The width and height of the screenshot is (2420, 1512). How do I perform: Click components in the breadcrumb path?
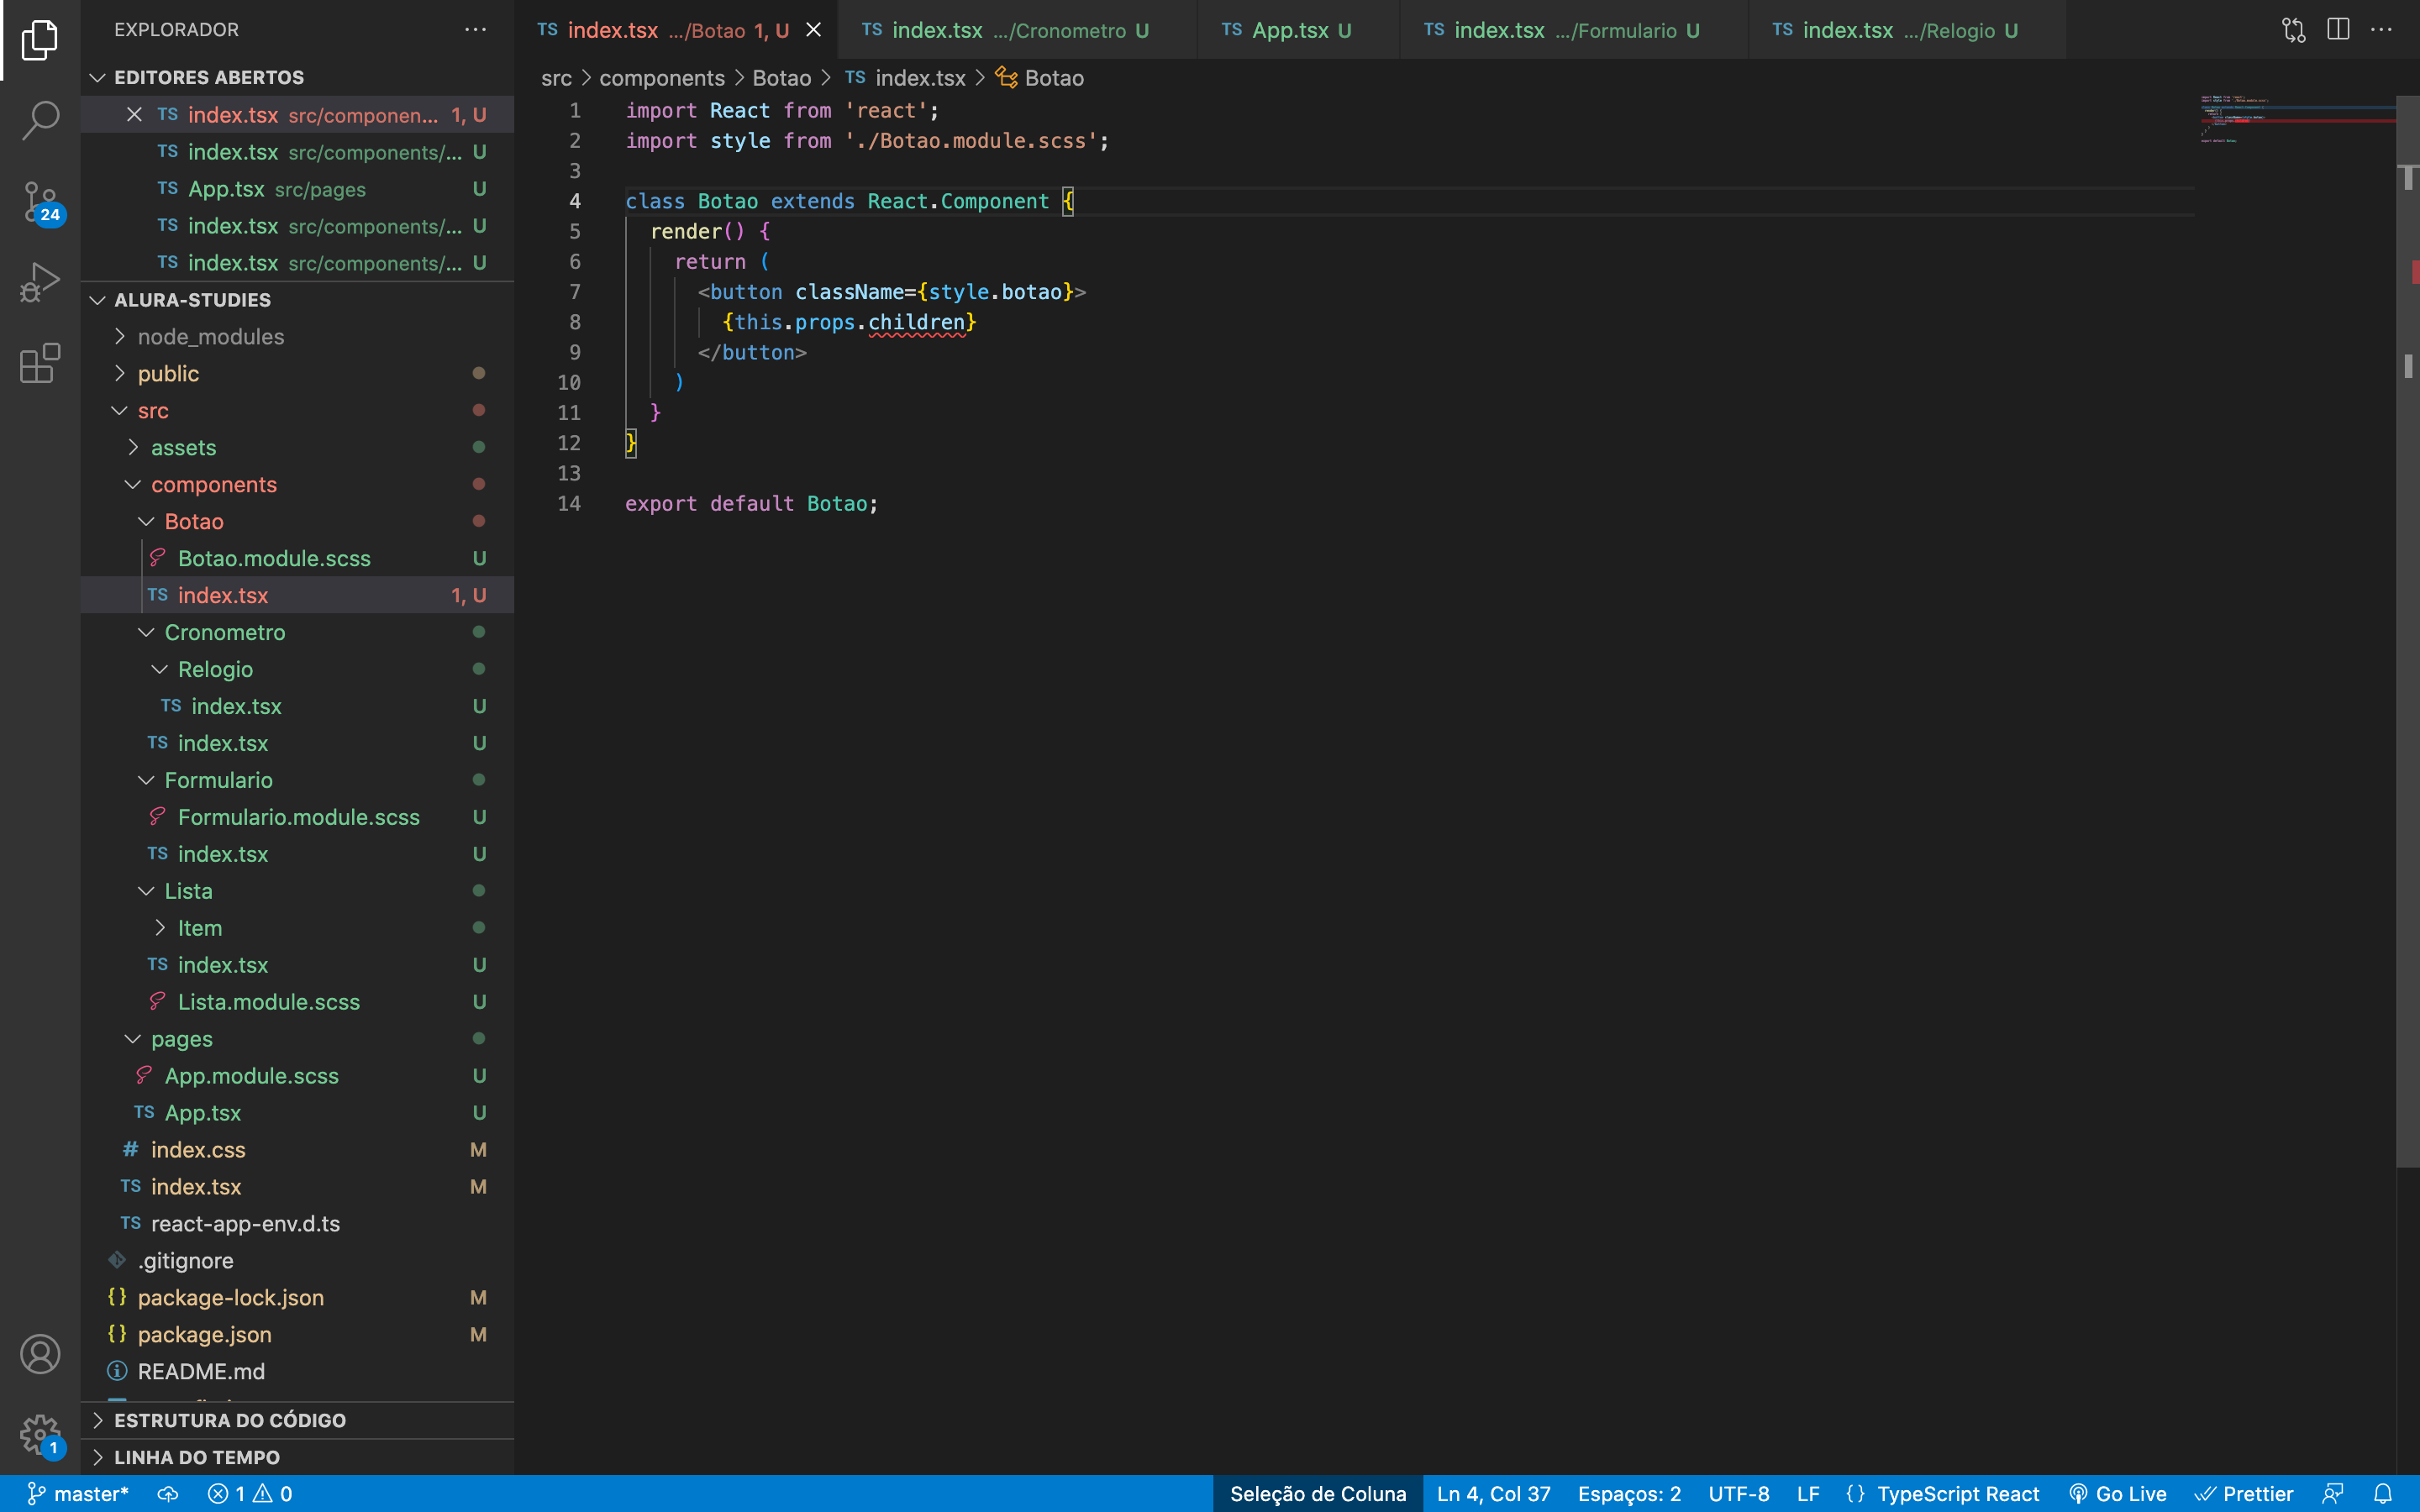coord(662,78)
